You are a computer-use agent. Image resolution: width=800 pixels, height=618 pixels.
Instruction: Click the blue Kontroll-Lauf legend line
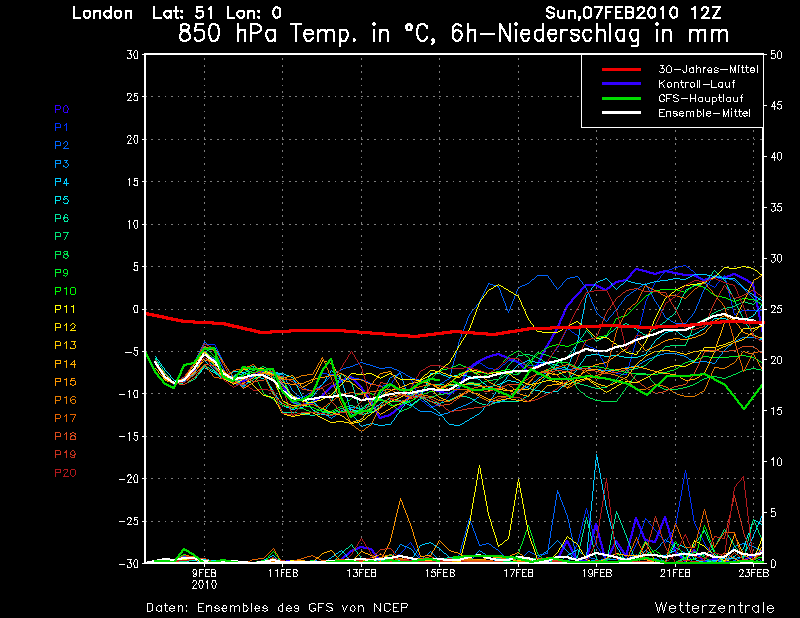620,84
